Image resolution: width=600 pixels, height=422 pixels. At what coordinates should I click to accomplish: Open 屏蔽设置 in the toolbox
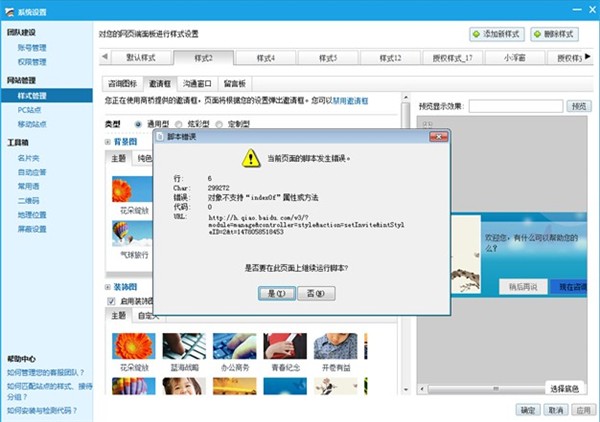(x=32, y=229)
